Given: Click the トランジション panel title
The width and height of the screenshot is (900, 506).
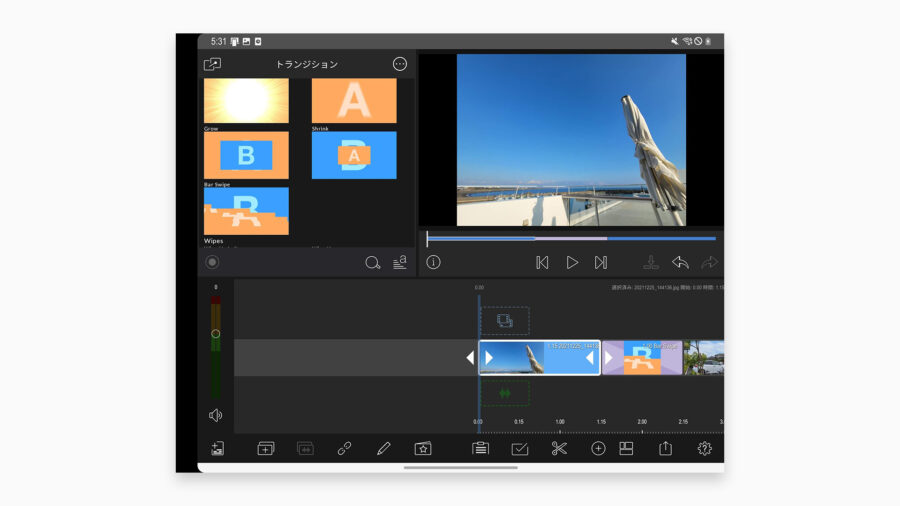Looking at the screenshot, I should coord(307,64).
